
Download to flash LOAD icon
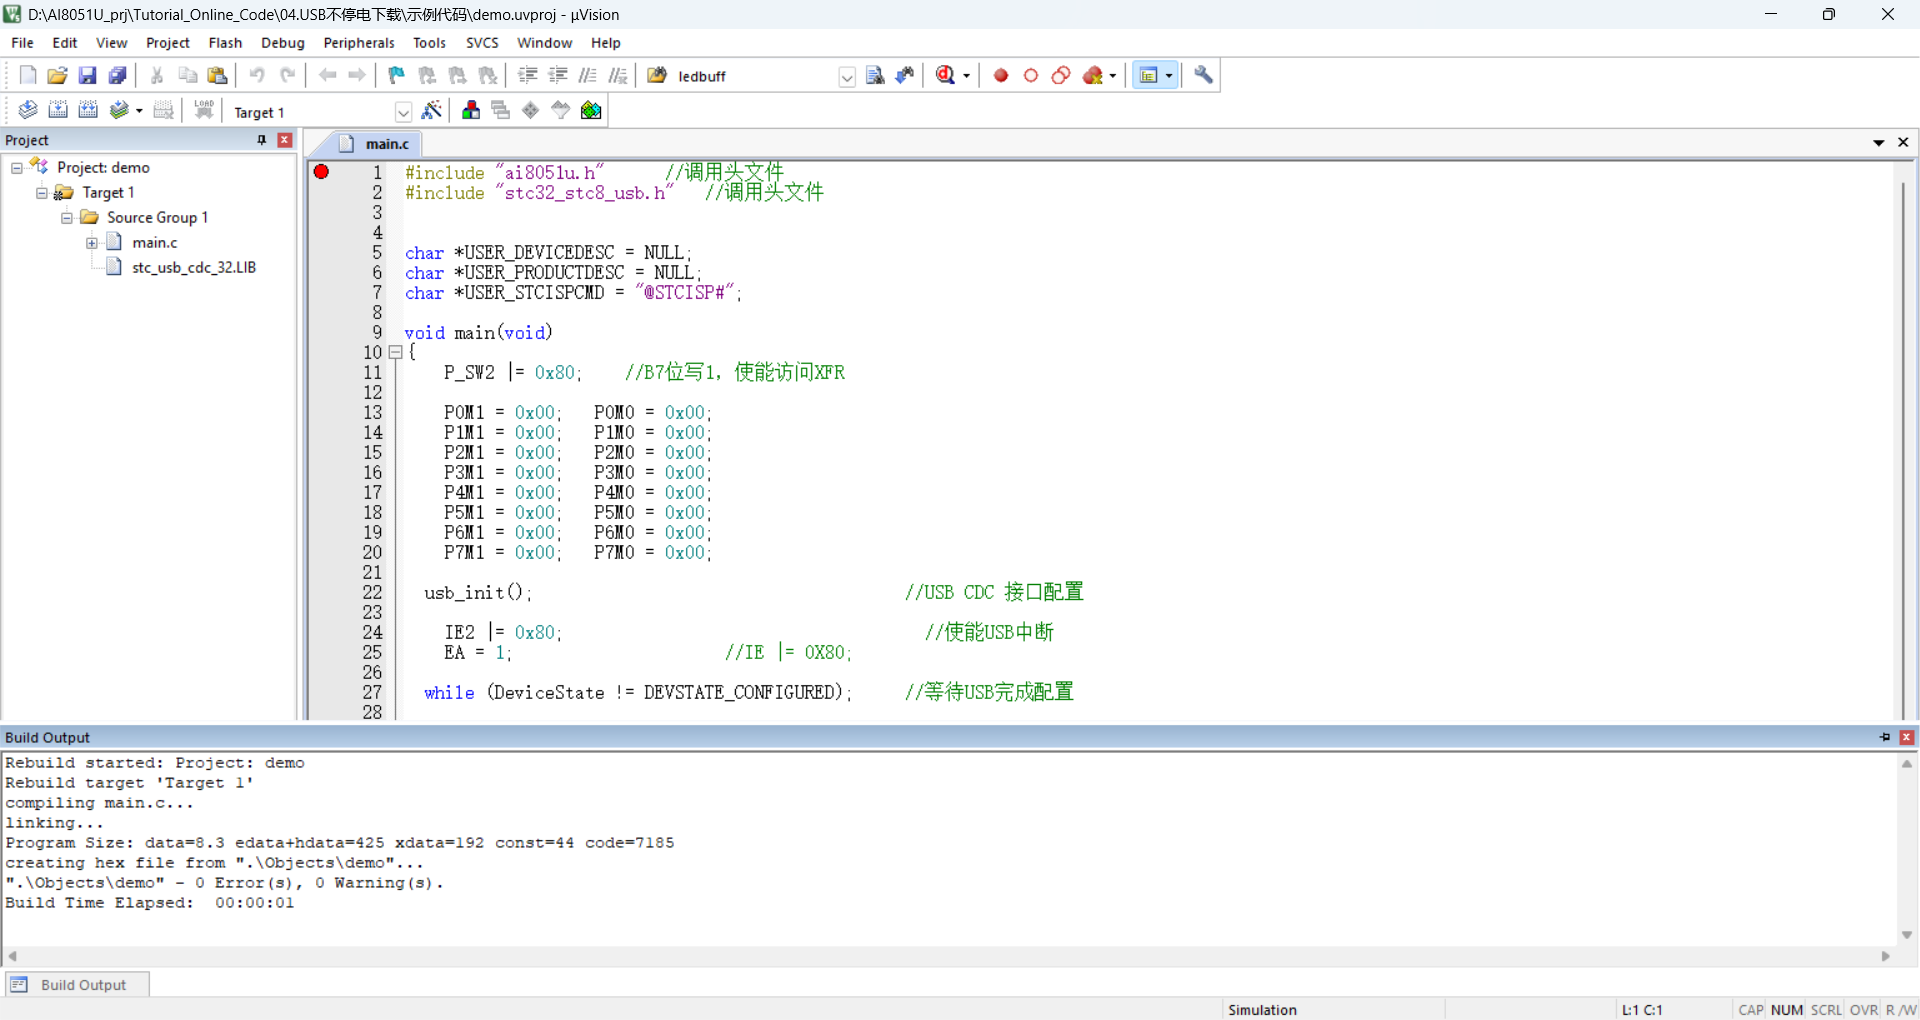(204, 110)
